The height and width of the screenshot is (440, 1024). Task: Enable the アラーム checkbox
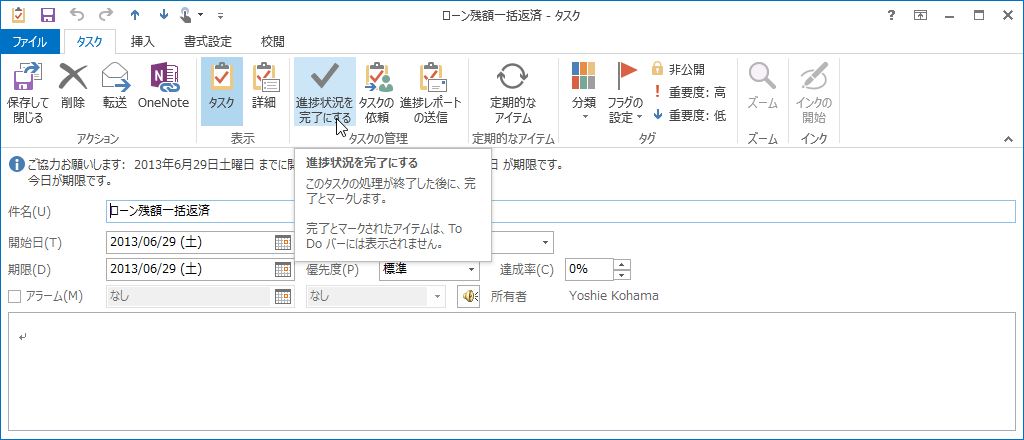[x=14, y=296]
